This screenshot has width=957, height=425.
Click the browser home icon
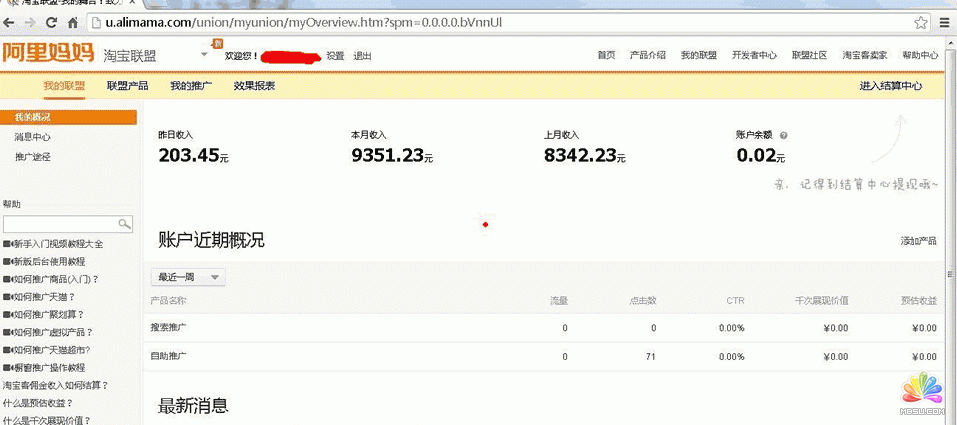(73, 22)
